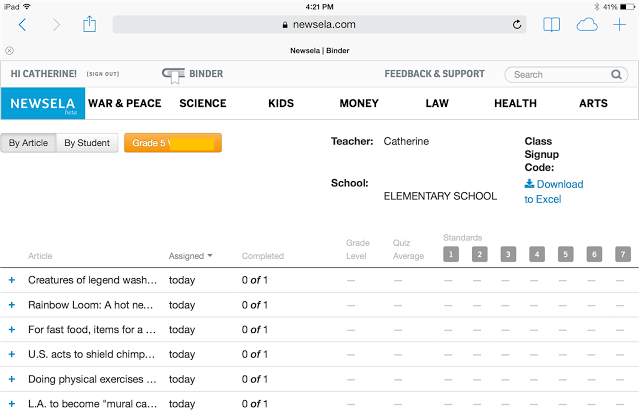Click the Download to Excel link
Viewport: 640px width, 416px height.
(553, 191)
